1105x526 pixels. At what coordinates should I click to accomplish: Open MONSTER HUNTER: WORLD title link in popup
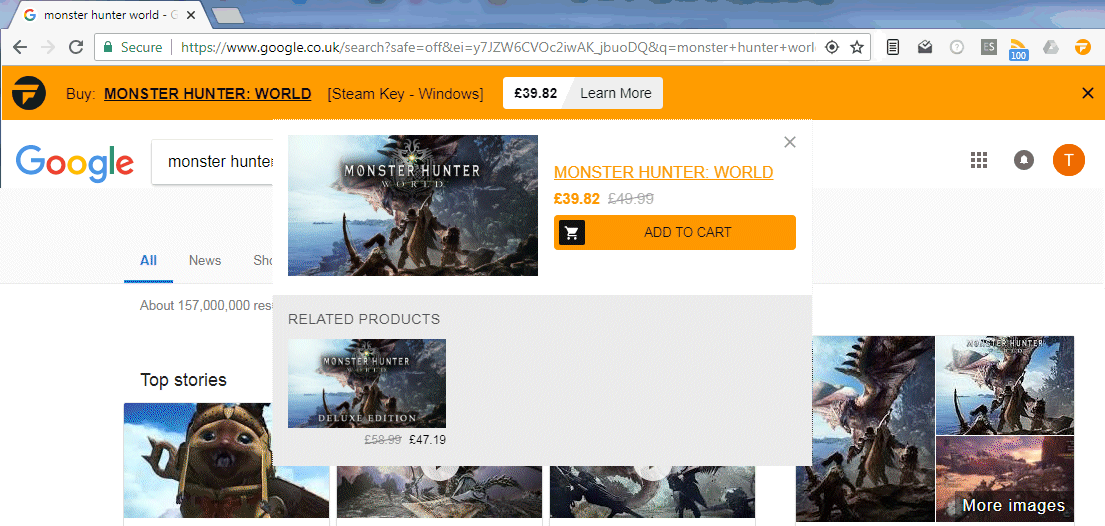pyautogui.click(x=664, y=173)
